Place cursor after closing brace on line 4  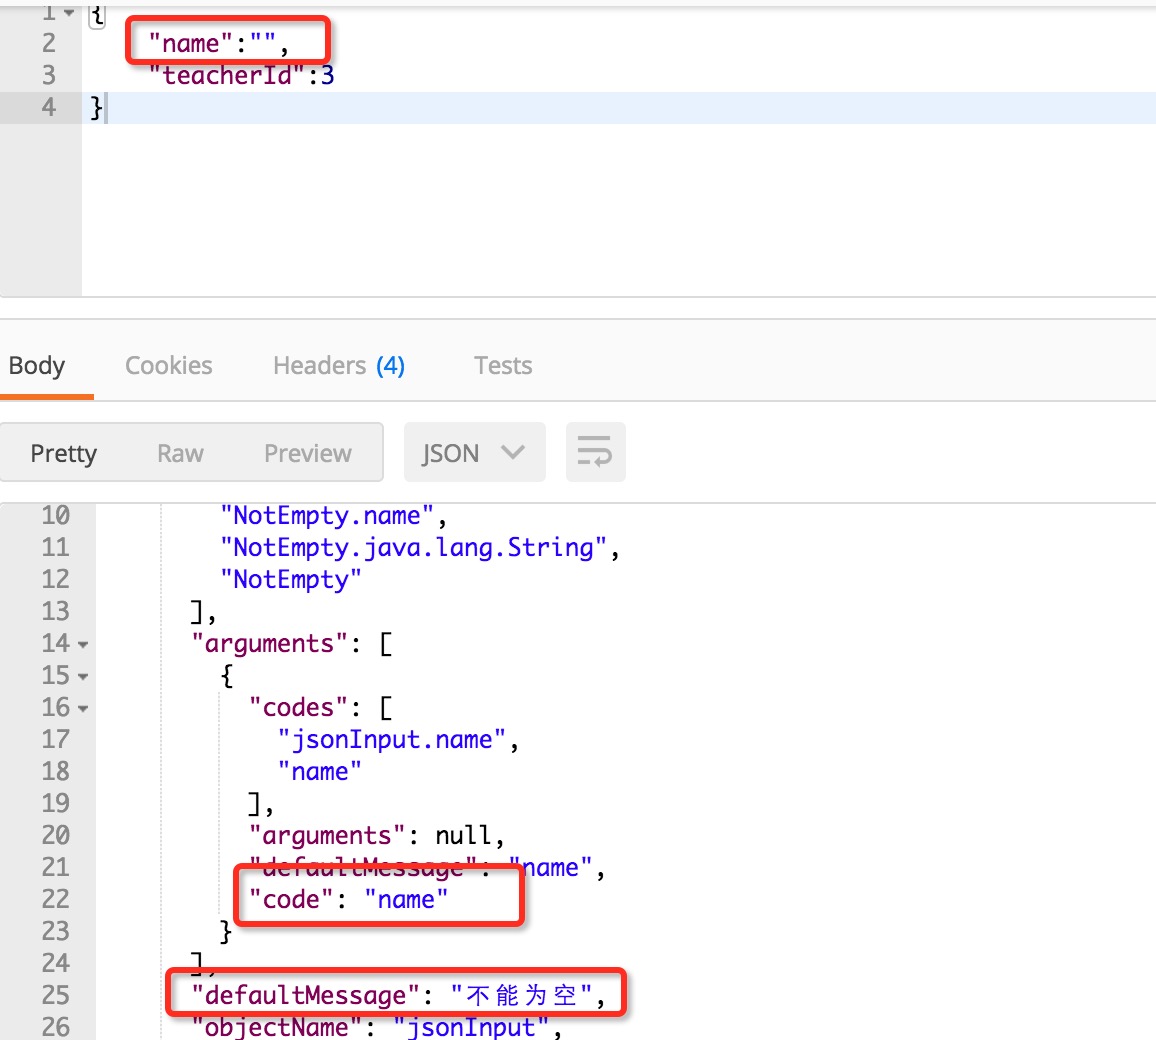105,108
